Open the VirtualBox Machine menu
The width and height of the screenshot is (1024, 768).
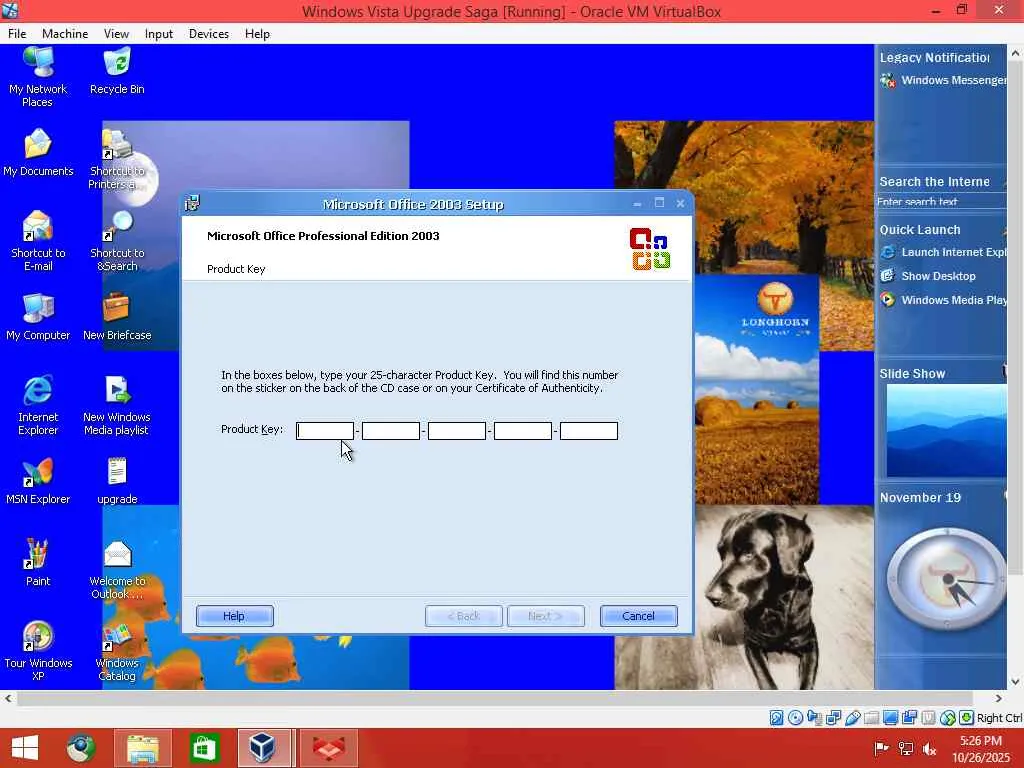pyautogui.click(x=65, y=34)
